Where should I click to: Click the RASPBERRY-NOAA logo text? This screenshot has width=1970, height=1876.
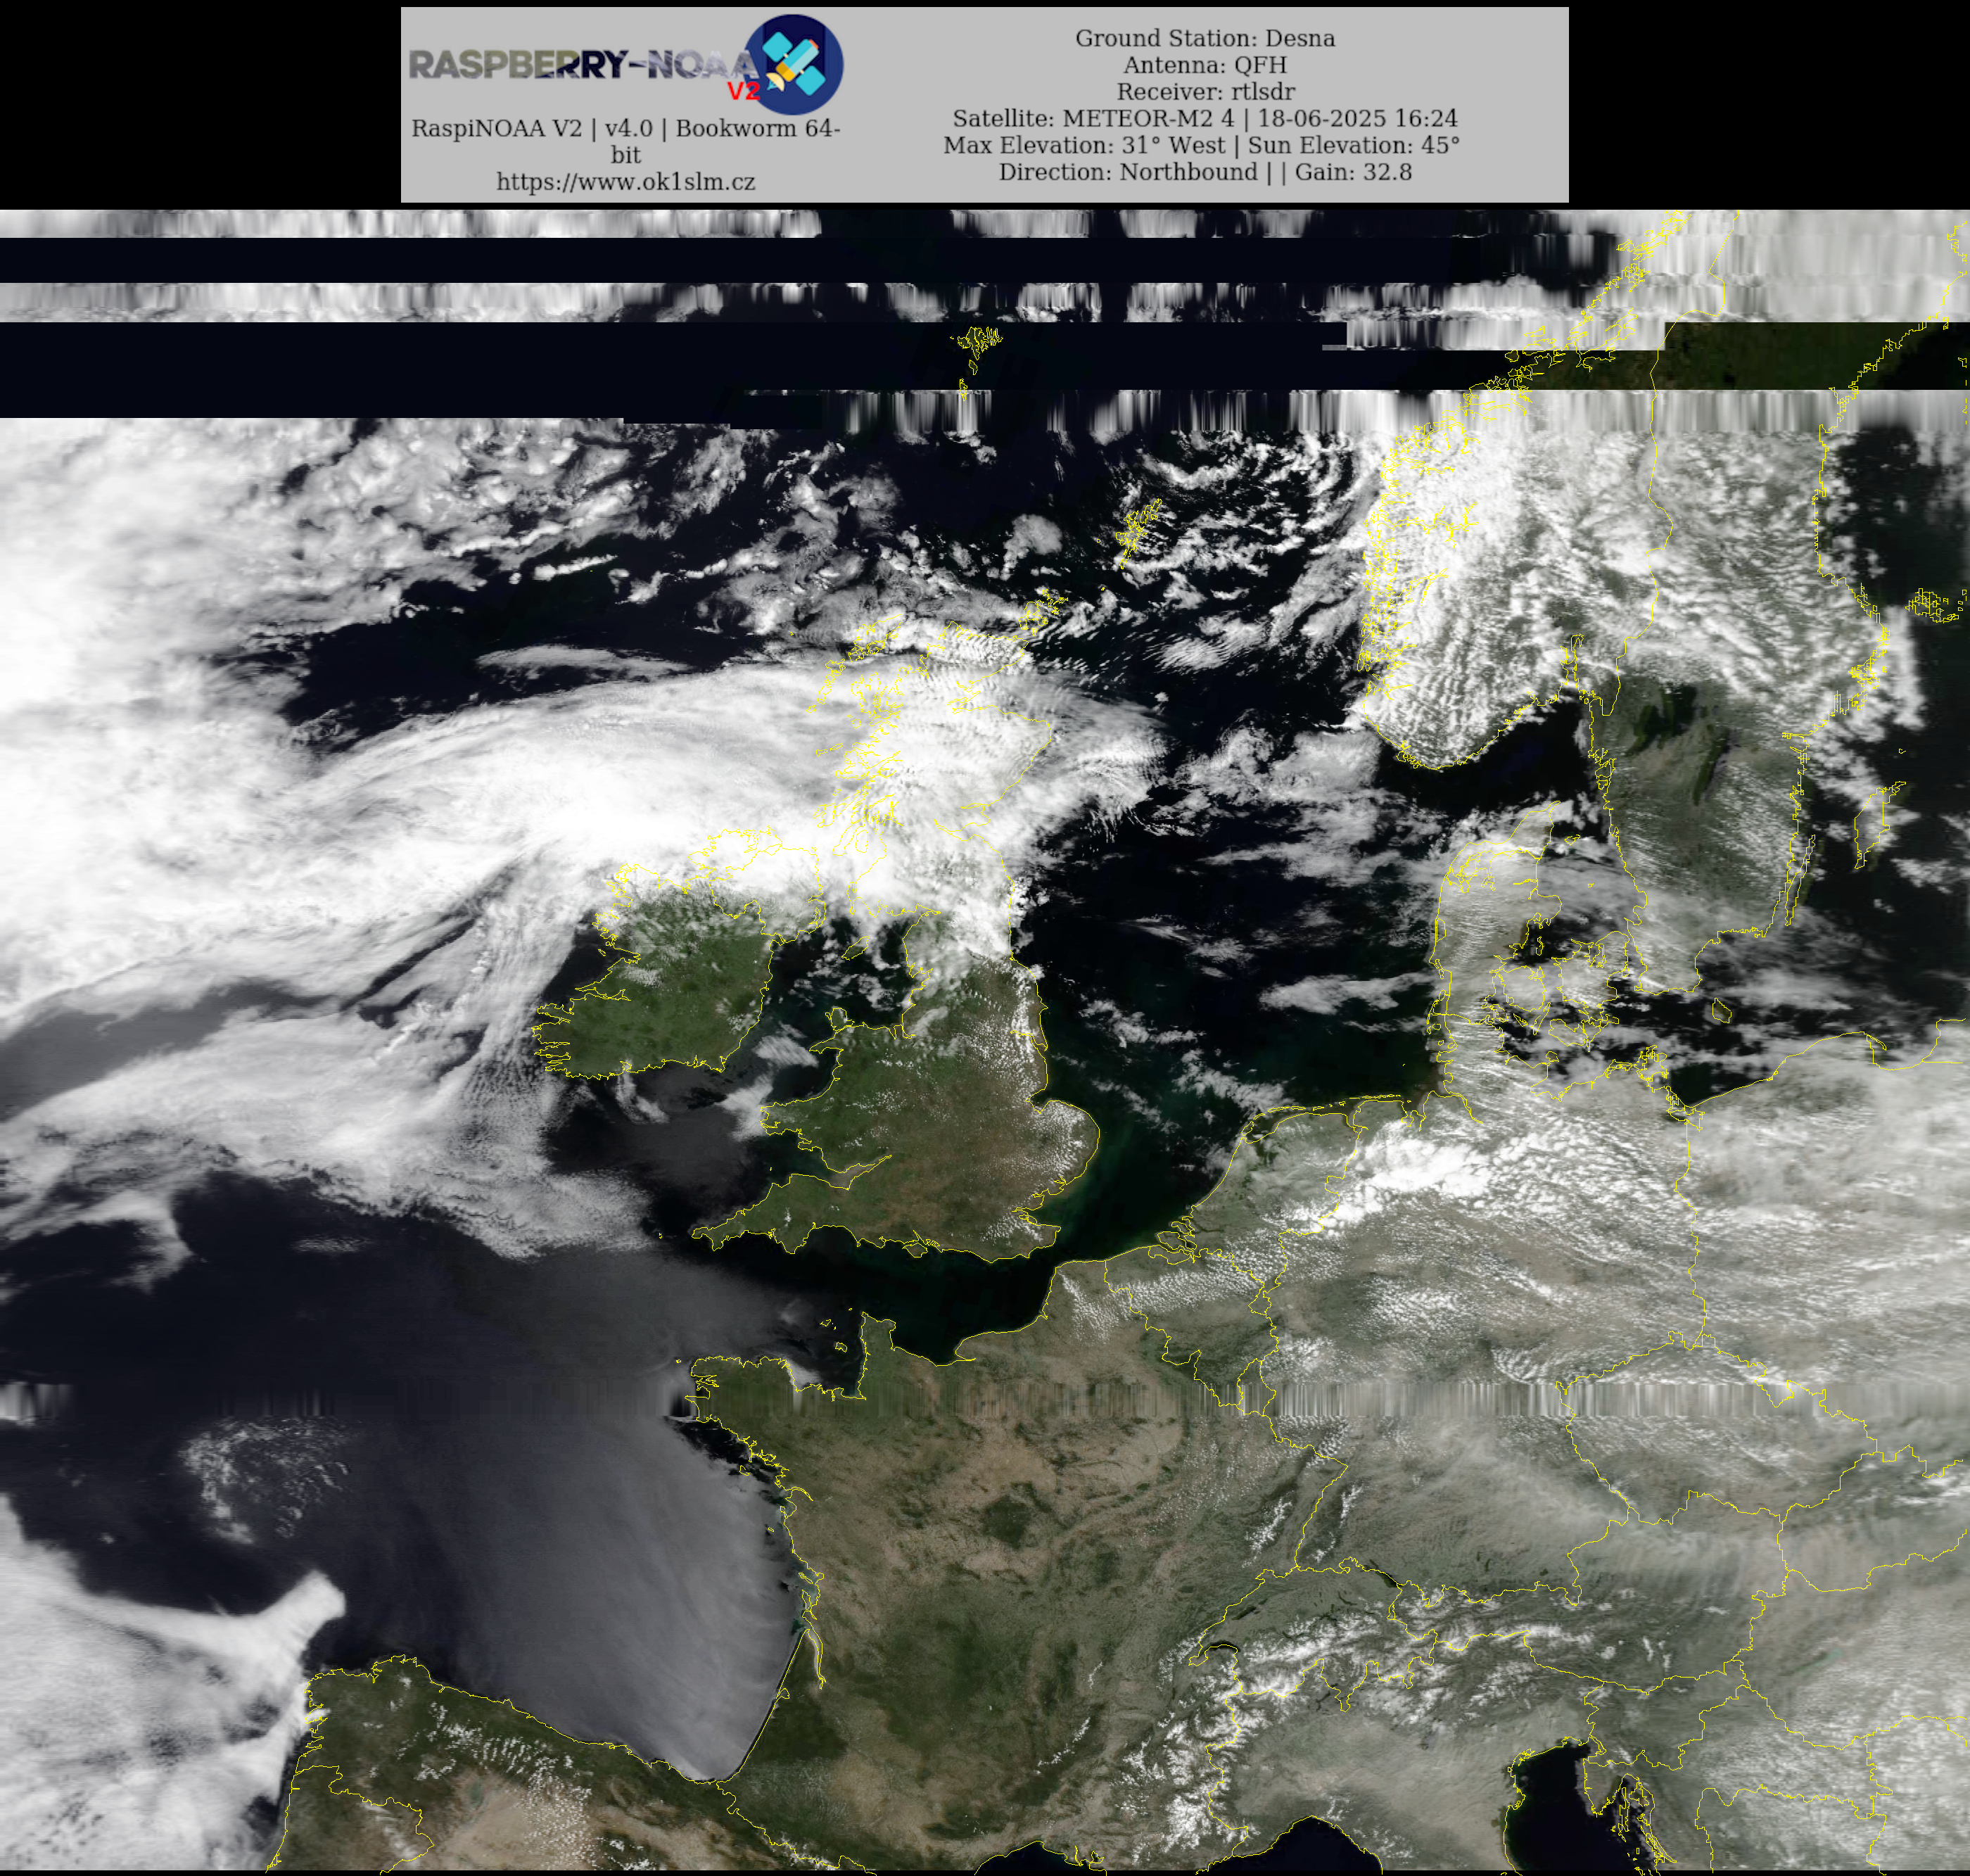click(584, 65)
